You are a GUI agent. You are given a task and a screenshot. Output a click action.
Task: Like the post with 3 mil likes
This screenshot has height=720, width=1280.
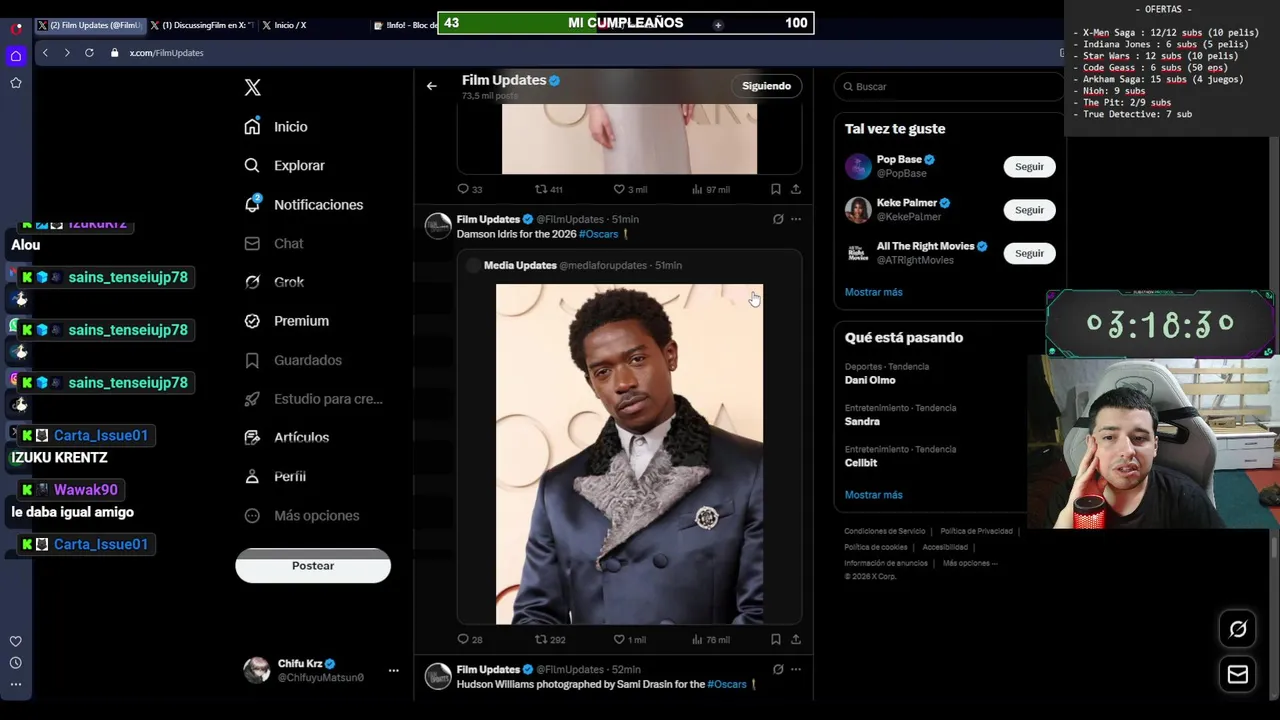point(630,189)
